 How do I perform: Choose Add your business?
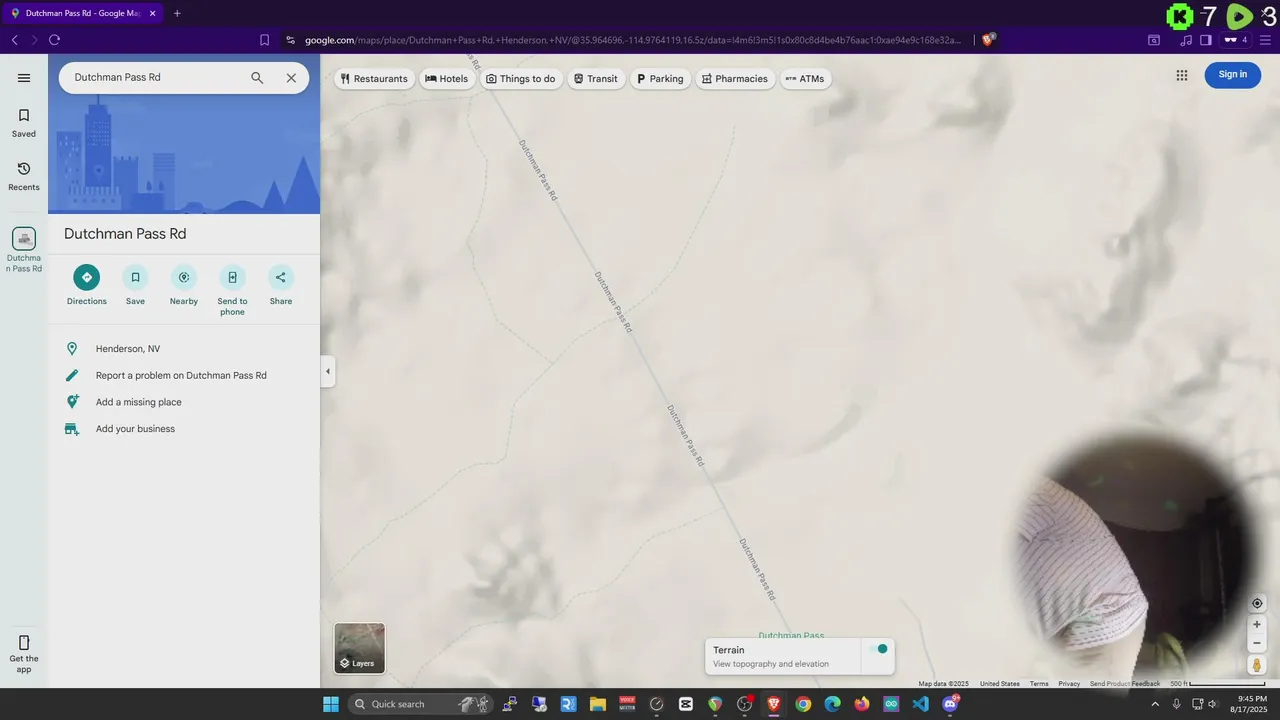[184, 429]
